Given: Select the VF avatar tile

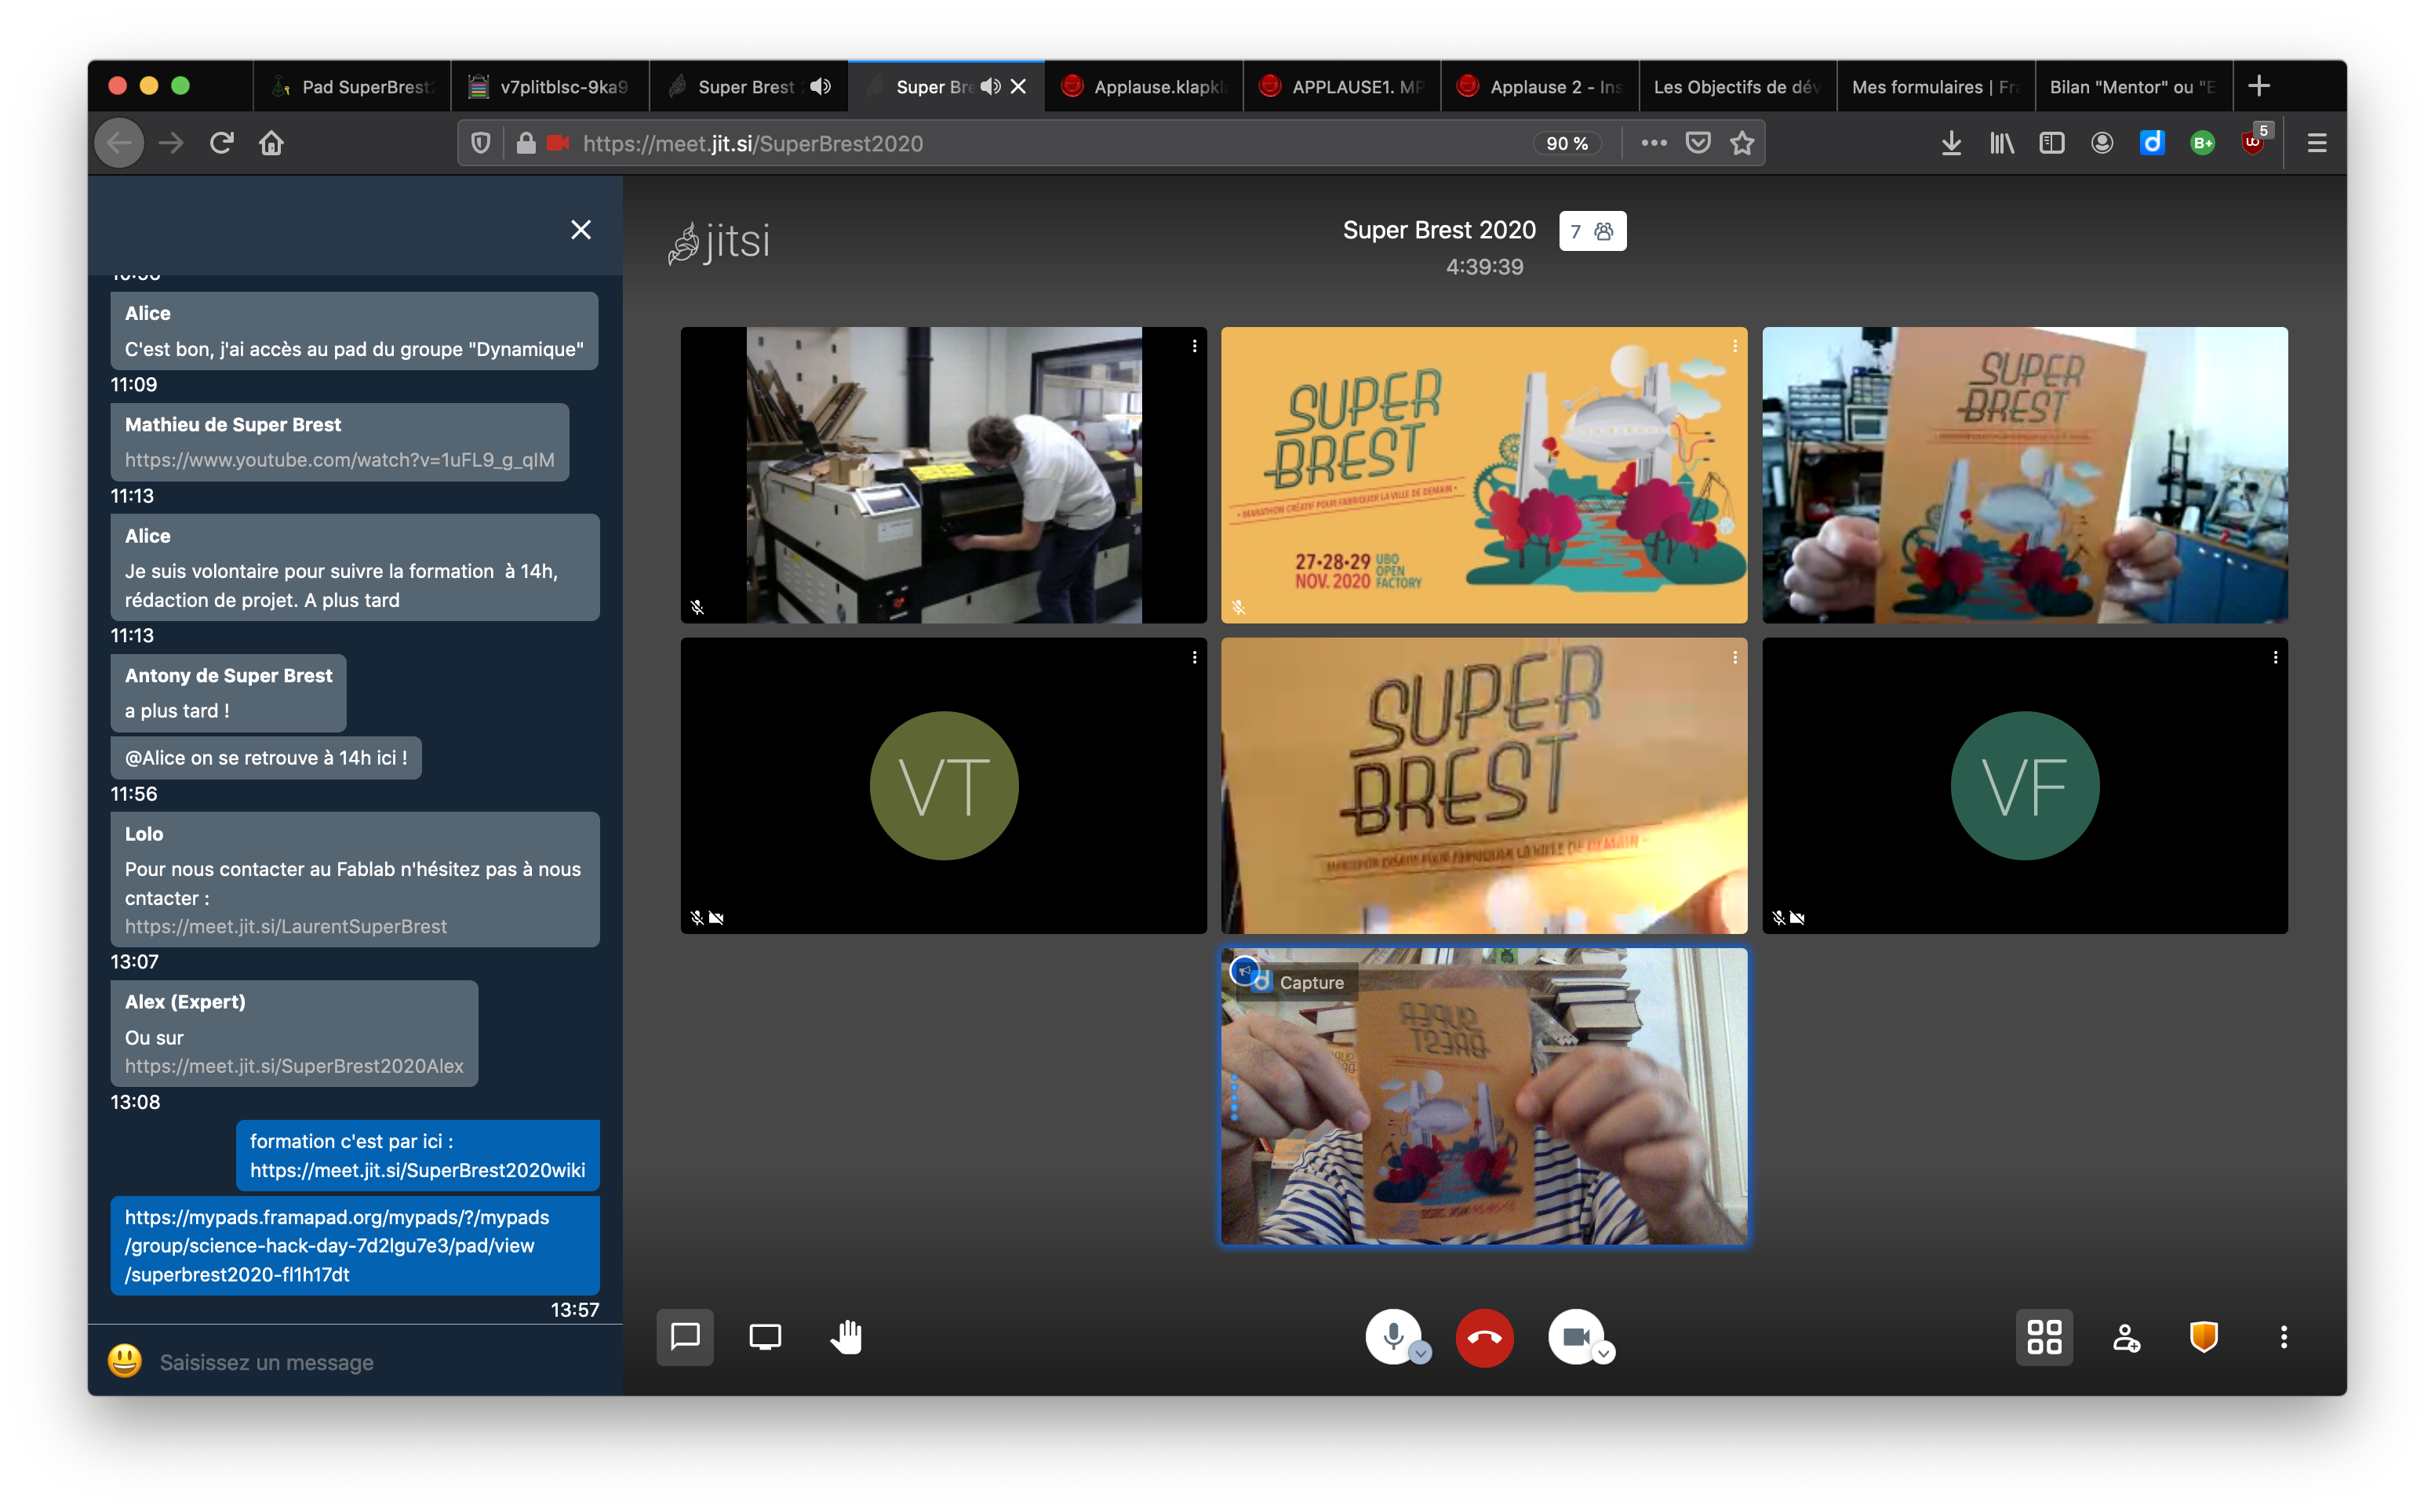Looking at the screenshot, I should coord(2025,785).
